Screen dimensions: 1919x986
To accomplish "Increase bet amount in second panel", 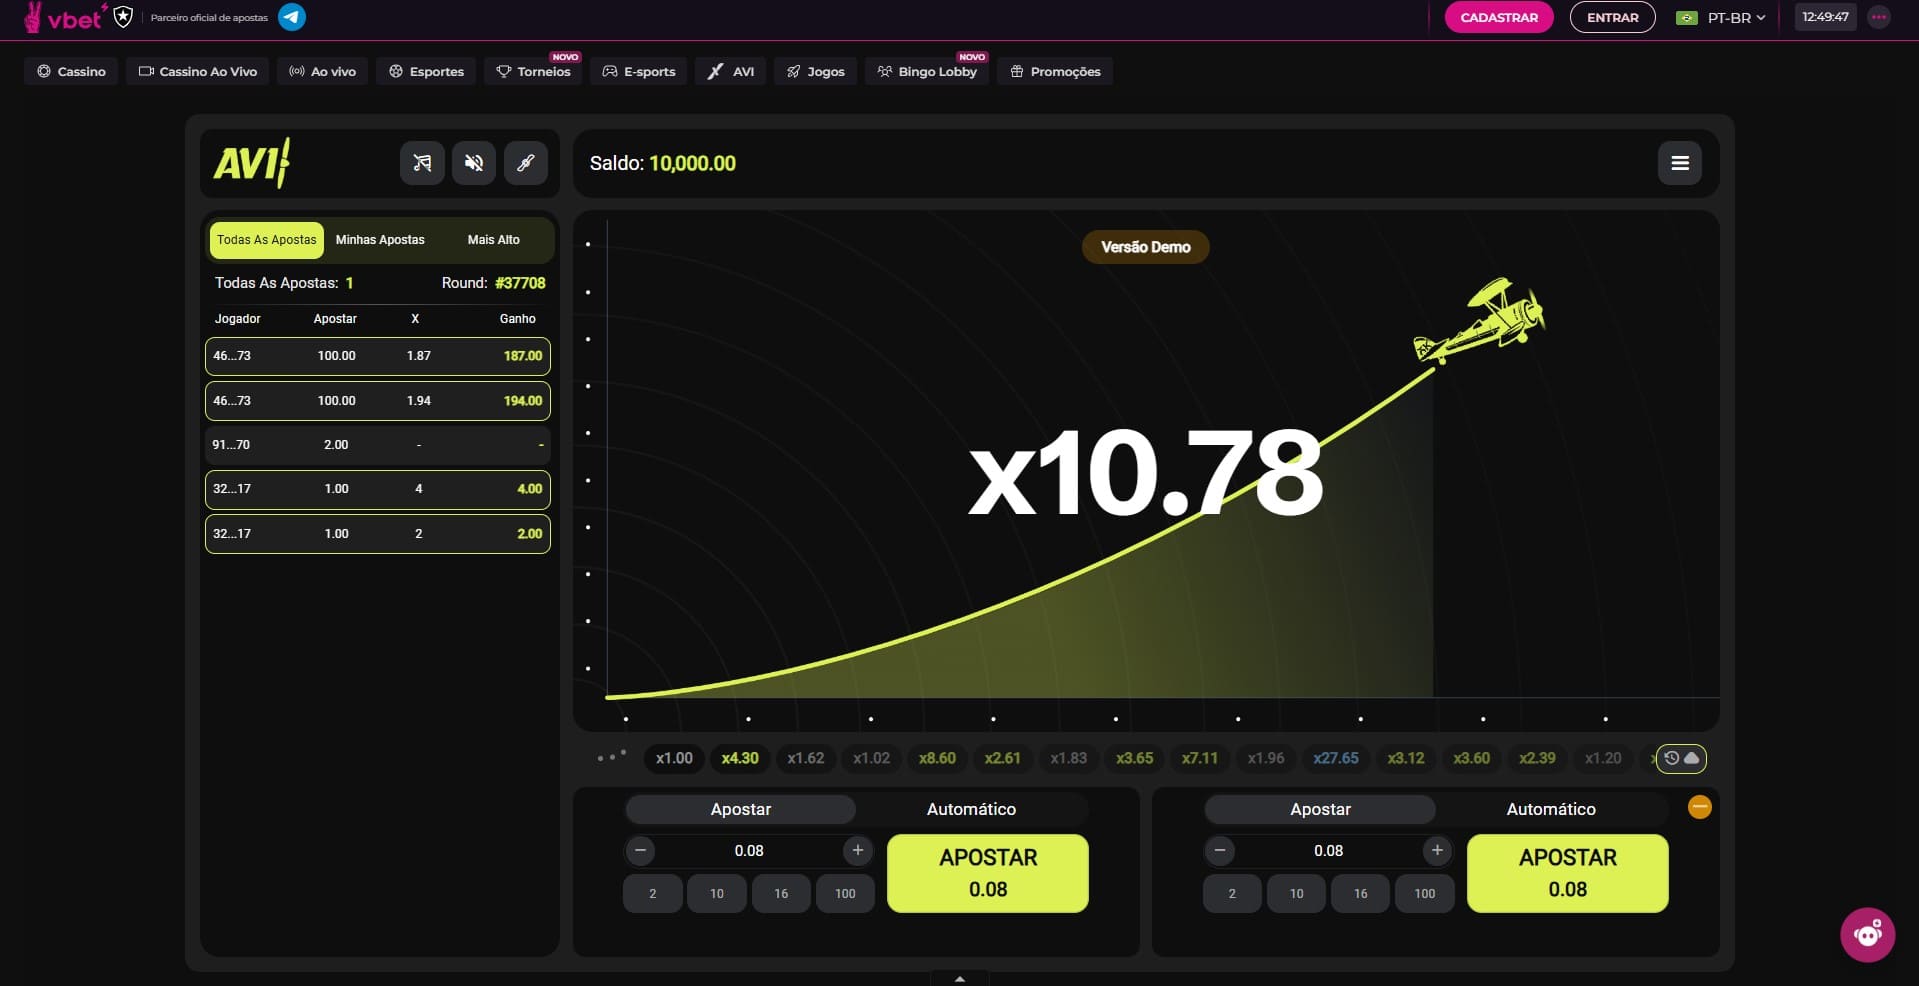I will pyautogui.click(x=1437, y=851).
